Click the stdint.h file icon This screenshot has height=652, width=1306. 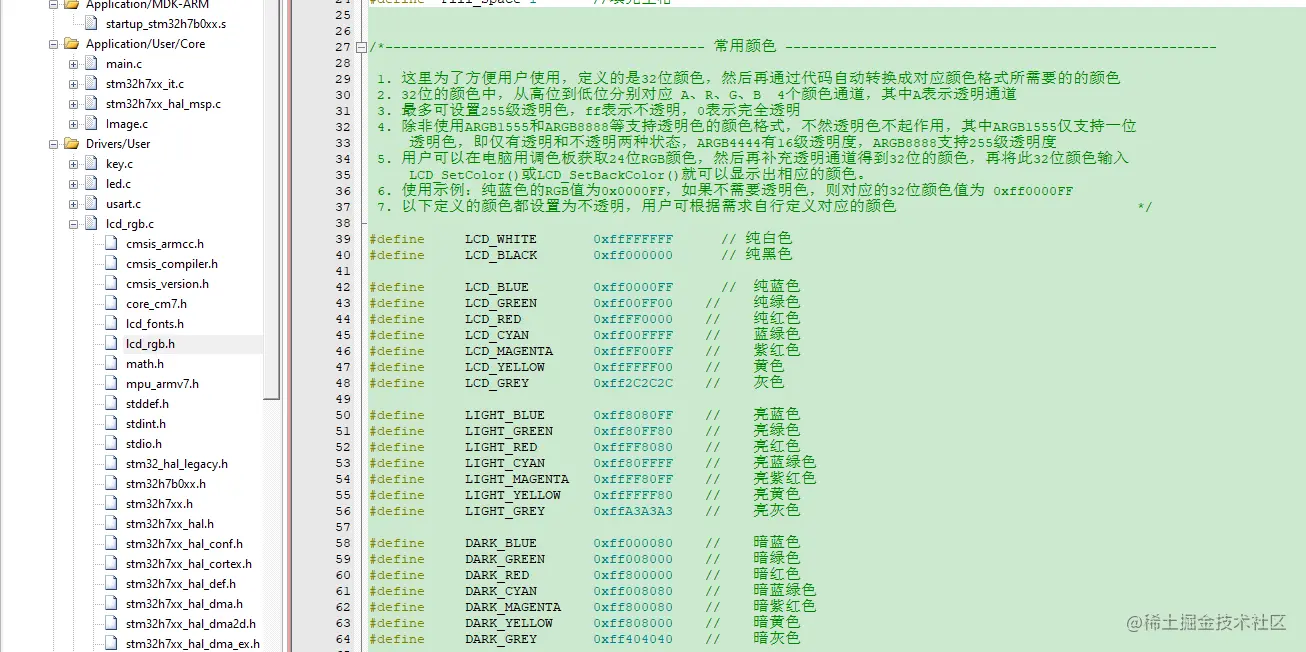click(111, 424)
